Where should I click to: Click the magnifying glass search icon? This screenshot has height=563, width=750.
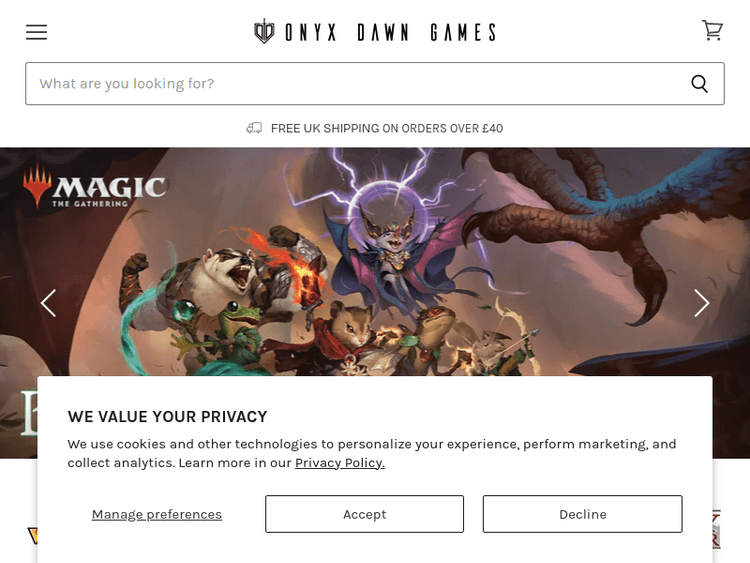coord(699,84)
